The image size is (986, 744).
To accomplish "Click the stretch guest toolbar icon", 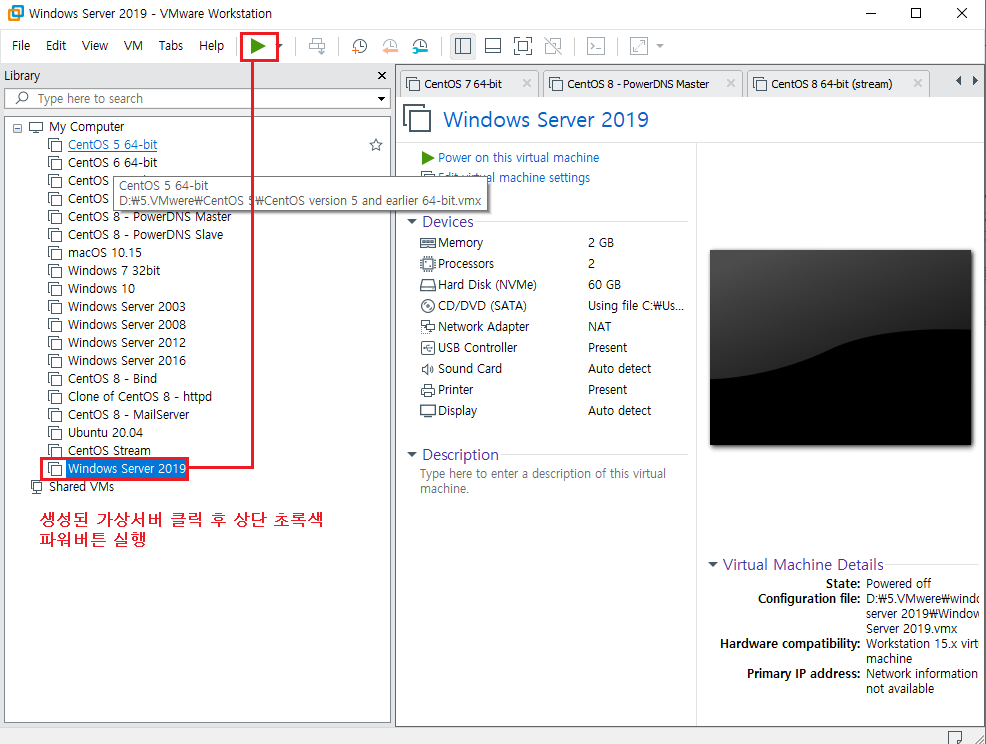I will 639,46.
